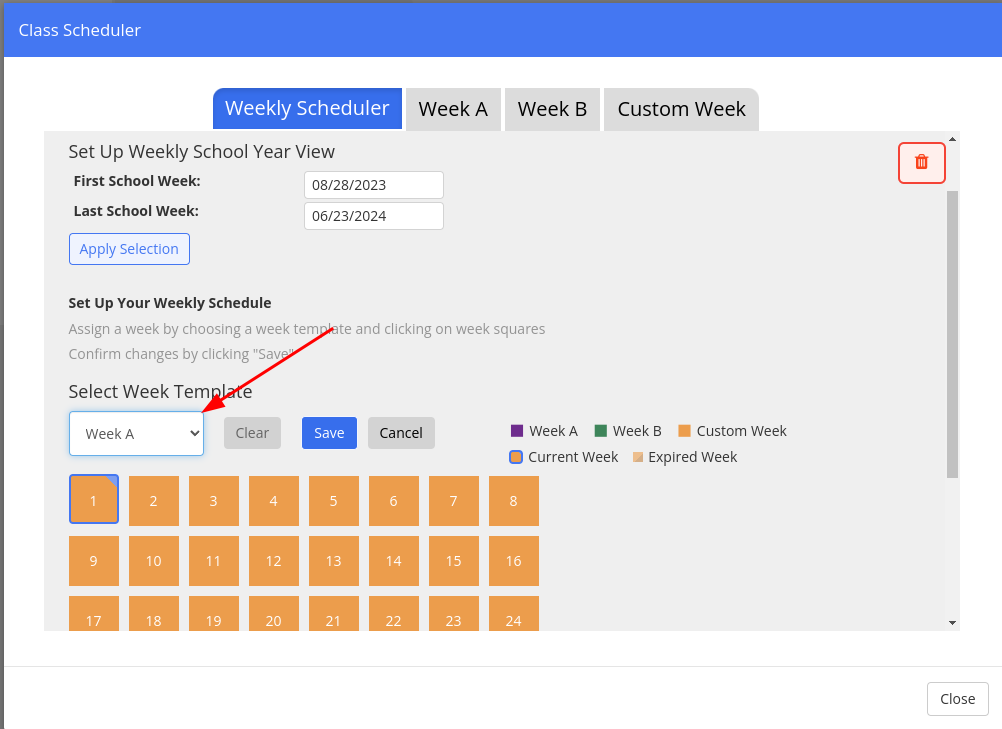This screenshot has height=729, width=1002.
Task: Click the Clear button
Action: [252, 433]
